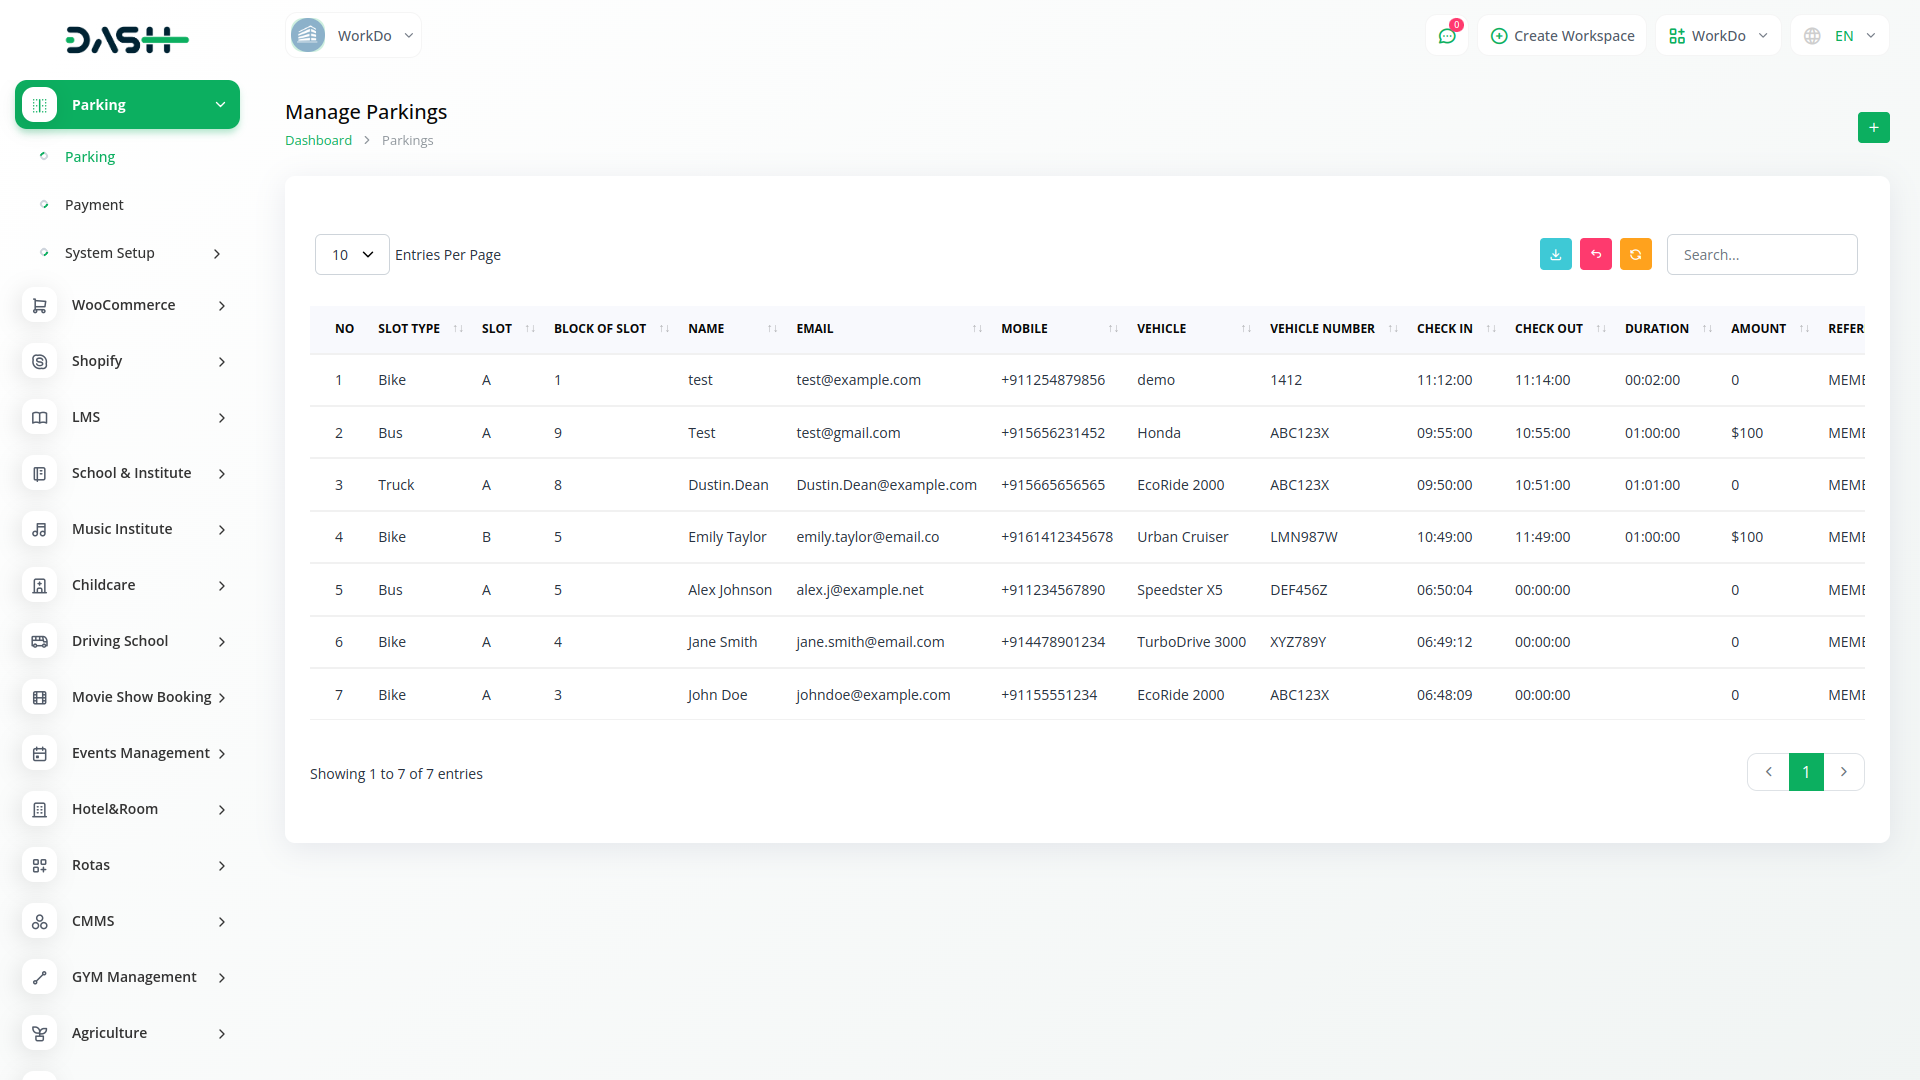
Task: Open the Payment menu item
Action: coord(94,205)
